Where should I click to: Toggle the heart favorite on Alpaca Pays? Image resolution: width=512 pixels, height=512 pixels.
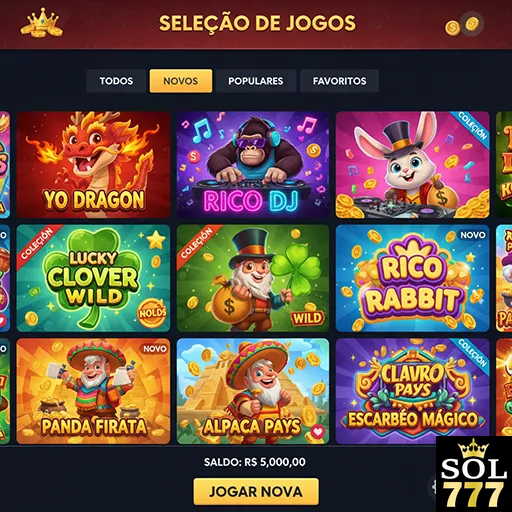coord(317,432)
